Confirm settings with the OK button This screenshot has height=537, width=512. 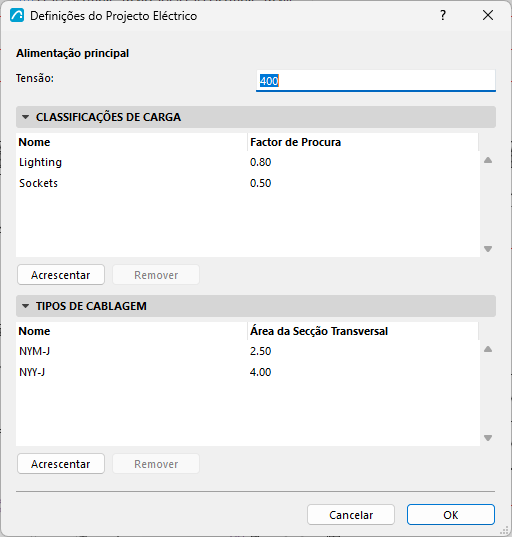point(451,515)
